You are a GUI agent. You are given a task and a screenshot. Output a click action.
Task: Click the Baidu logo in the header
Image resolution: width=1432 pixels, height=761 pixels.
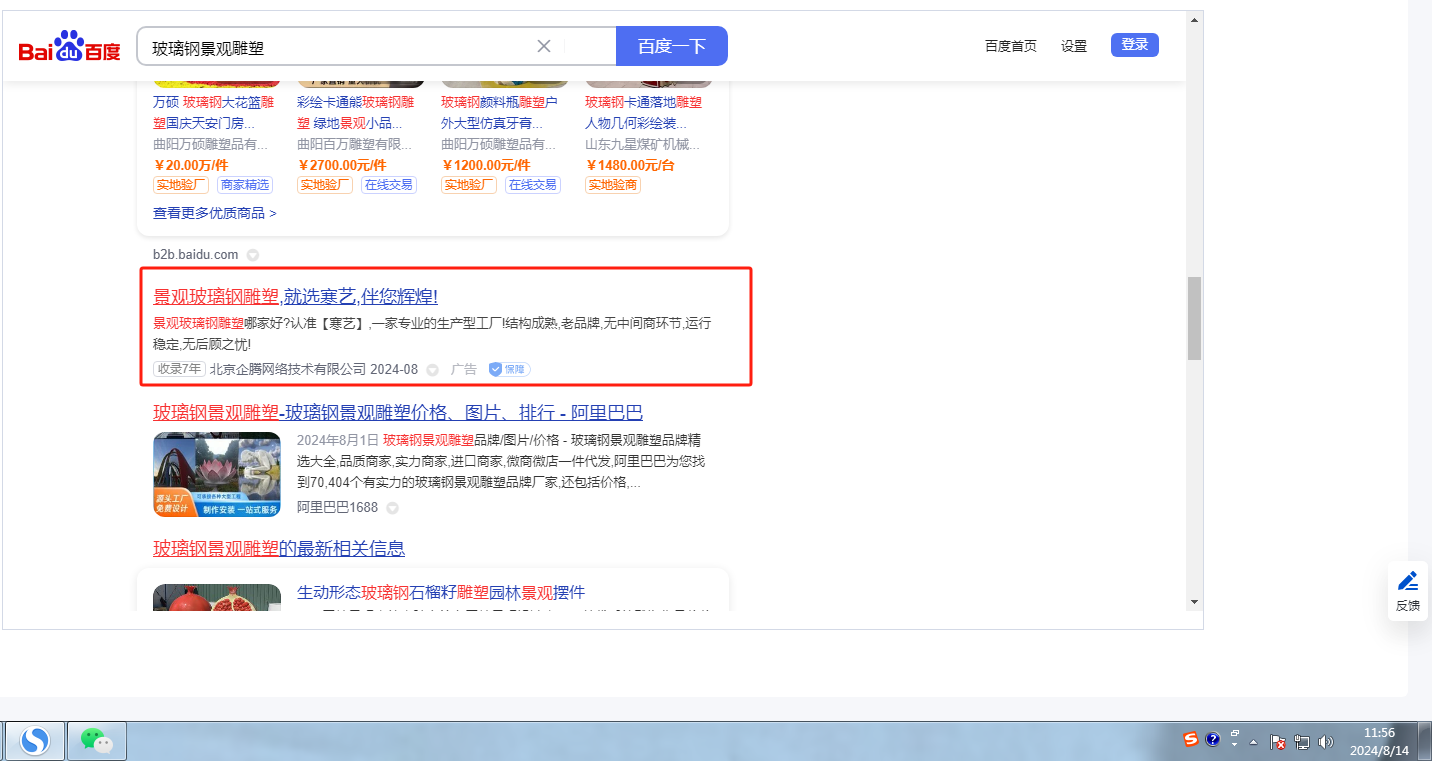tap(69, 47)
